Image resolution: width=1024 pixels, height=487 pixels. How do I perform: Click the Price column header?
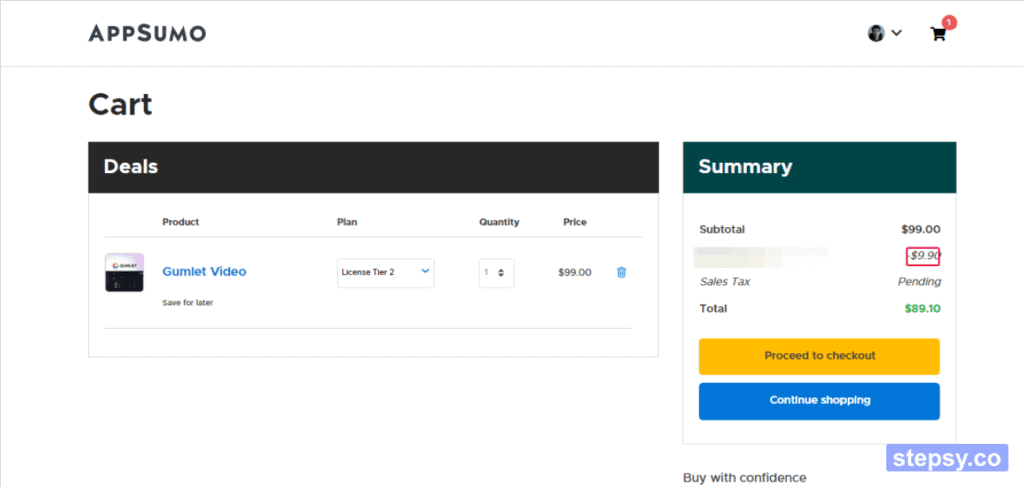click(x=575, y=222)
